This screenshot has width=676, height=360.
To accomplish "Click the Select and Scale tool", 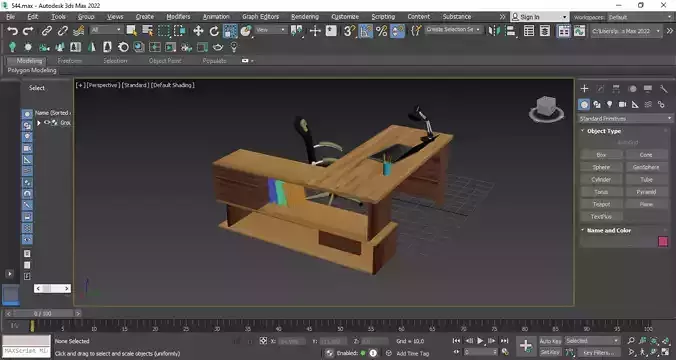I will pyautogui.click(x=230, y=31).
